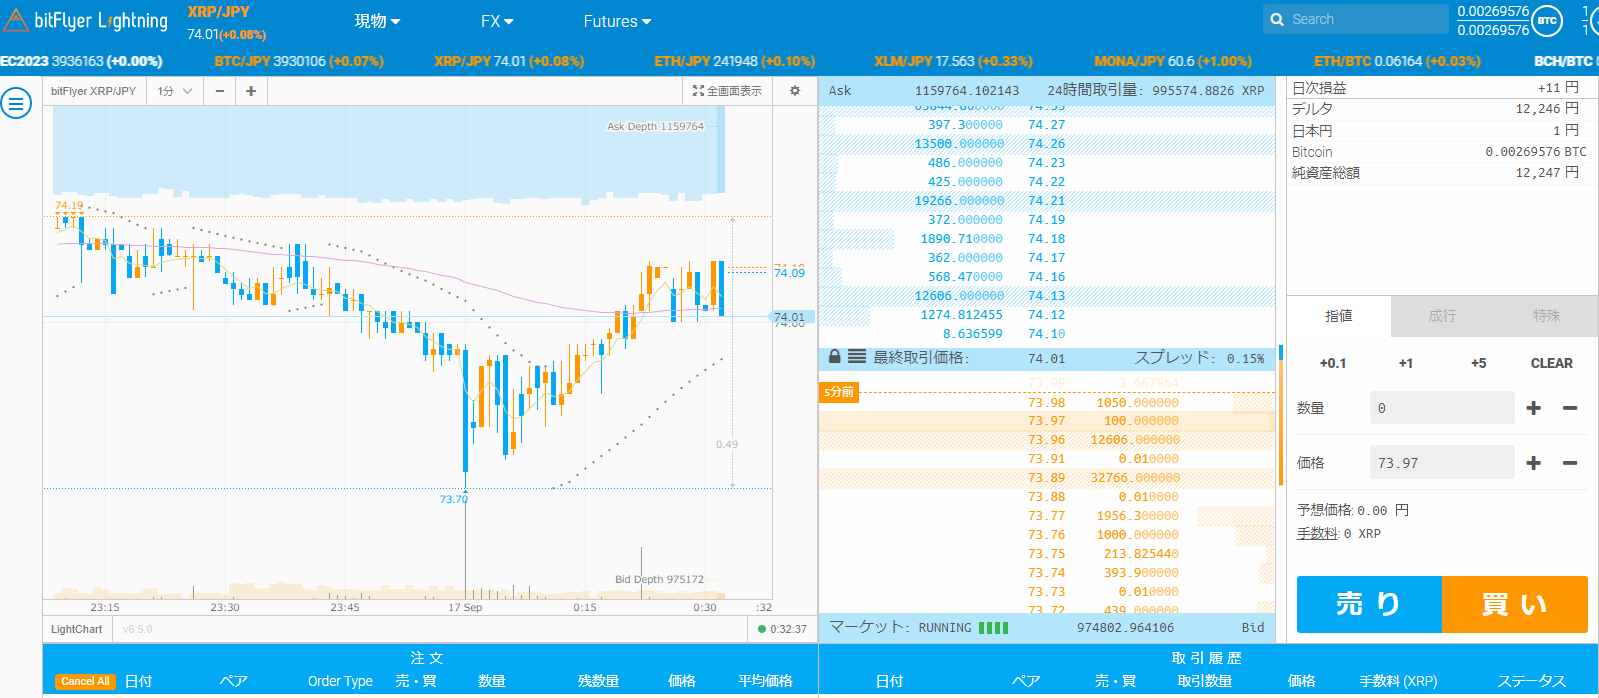
Task: Open chart settings gear
Action: (795, 91)
